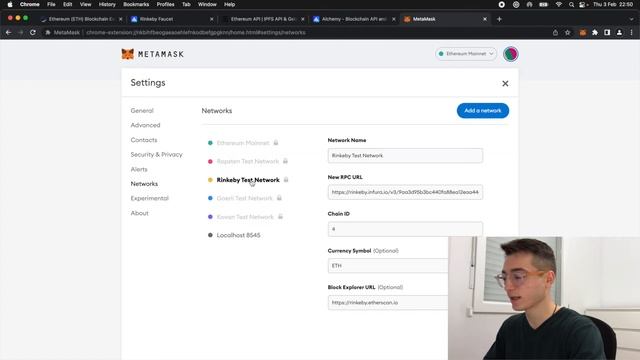Open Contacts settings section
Screen dimensions: 640x360
coord(144,140)
